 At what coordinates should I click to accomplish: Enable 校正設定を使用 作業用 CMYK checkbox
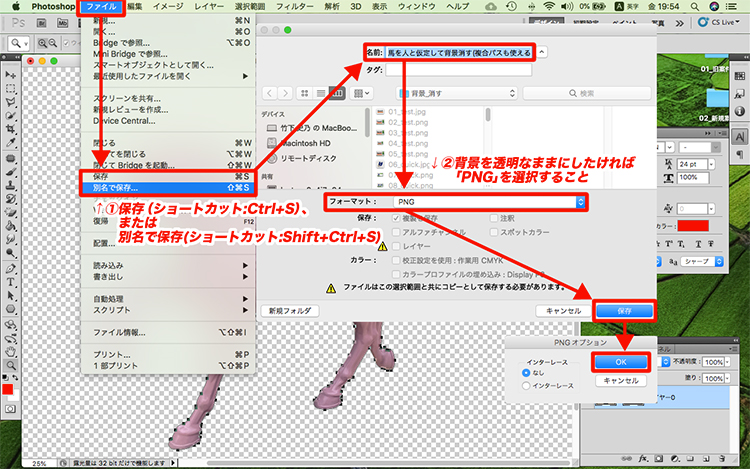tap(396, 260)
